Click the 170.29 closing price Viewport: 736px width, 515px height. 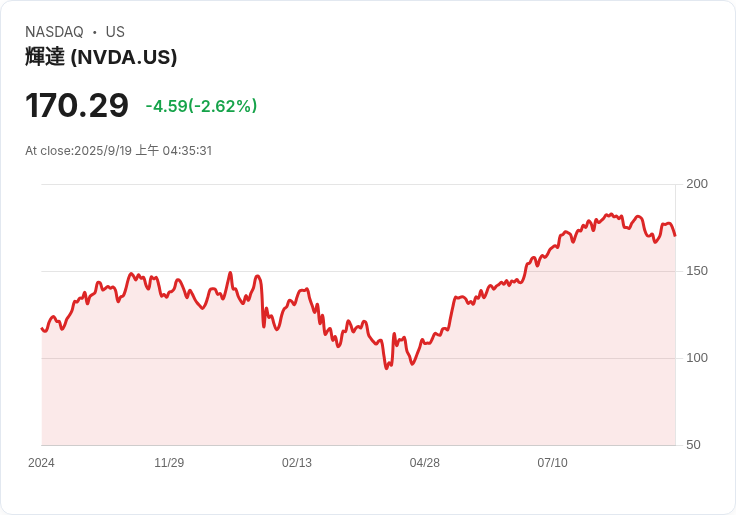click(x=77, y=105)
